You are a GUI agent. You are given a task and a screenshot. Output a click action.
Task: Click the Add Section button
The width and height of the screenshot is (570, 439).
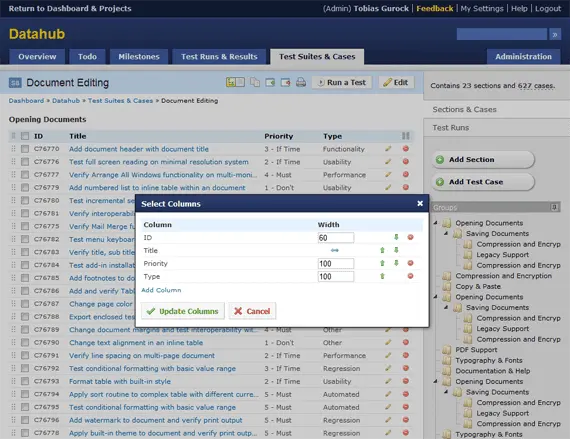(x=483, y=160)
